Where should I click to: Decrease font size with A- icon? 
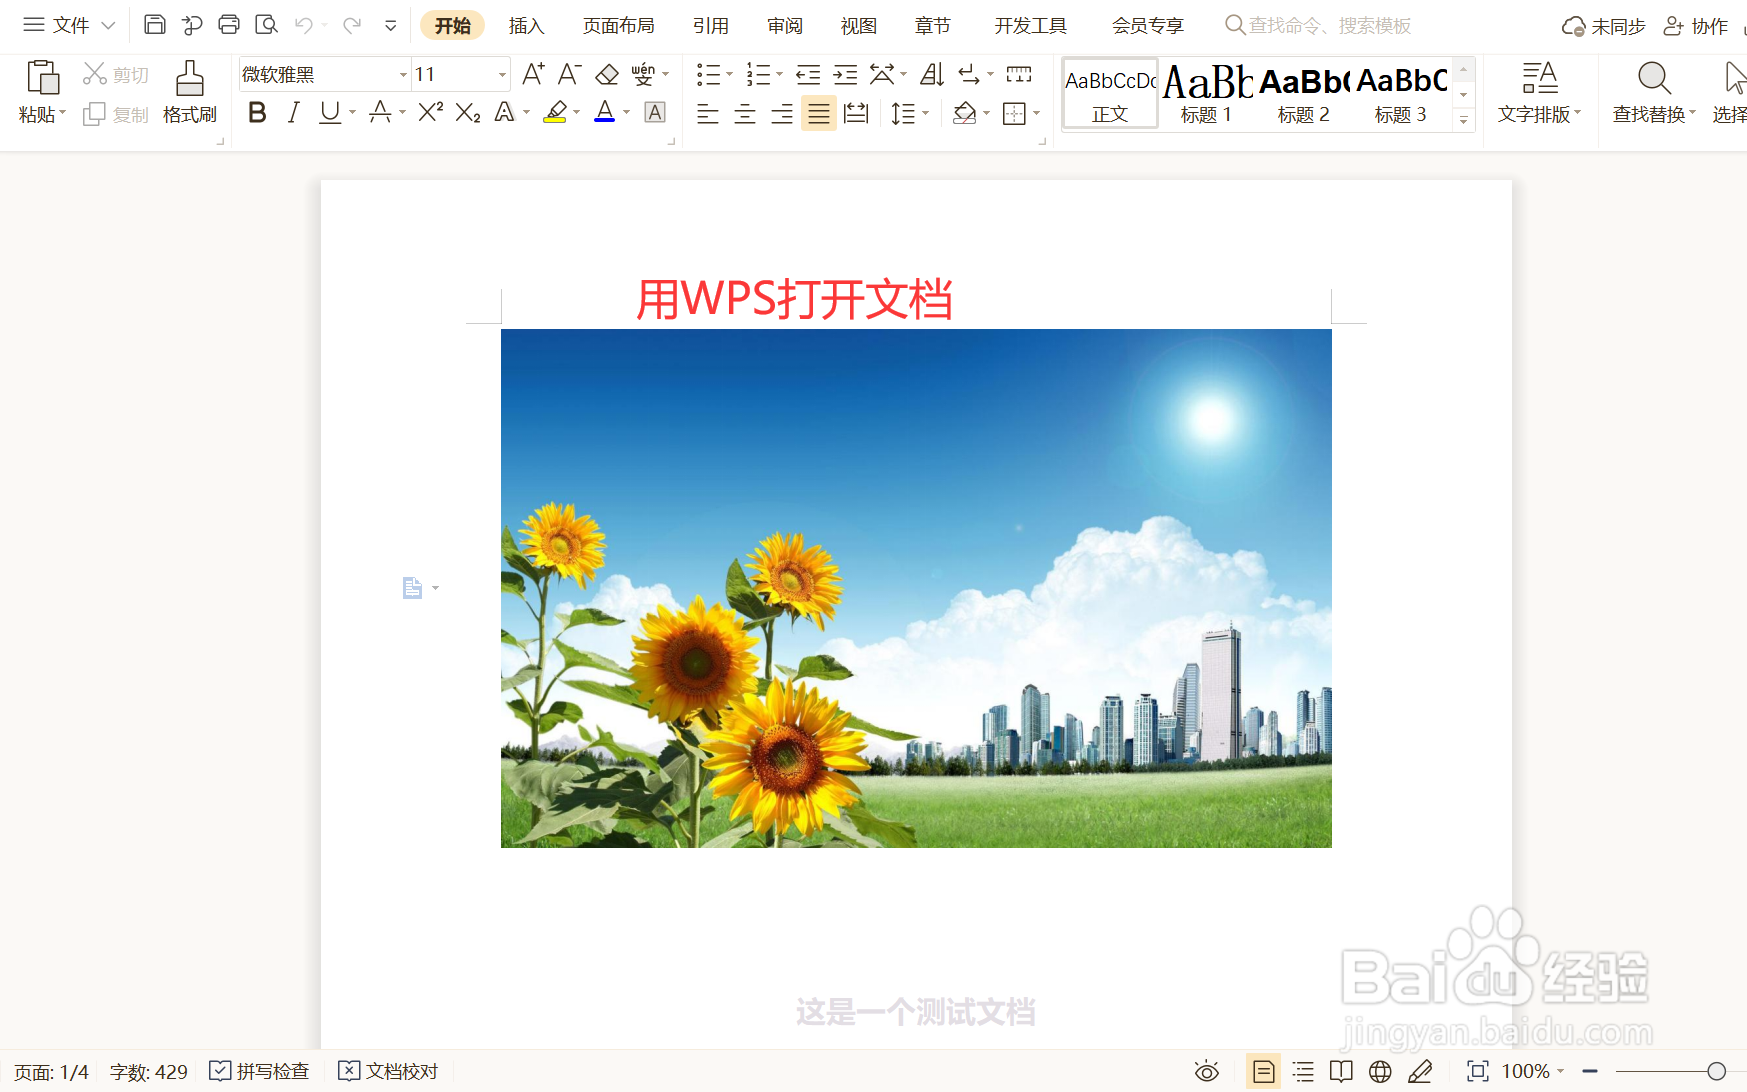coord(569,74)
